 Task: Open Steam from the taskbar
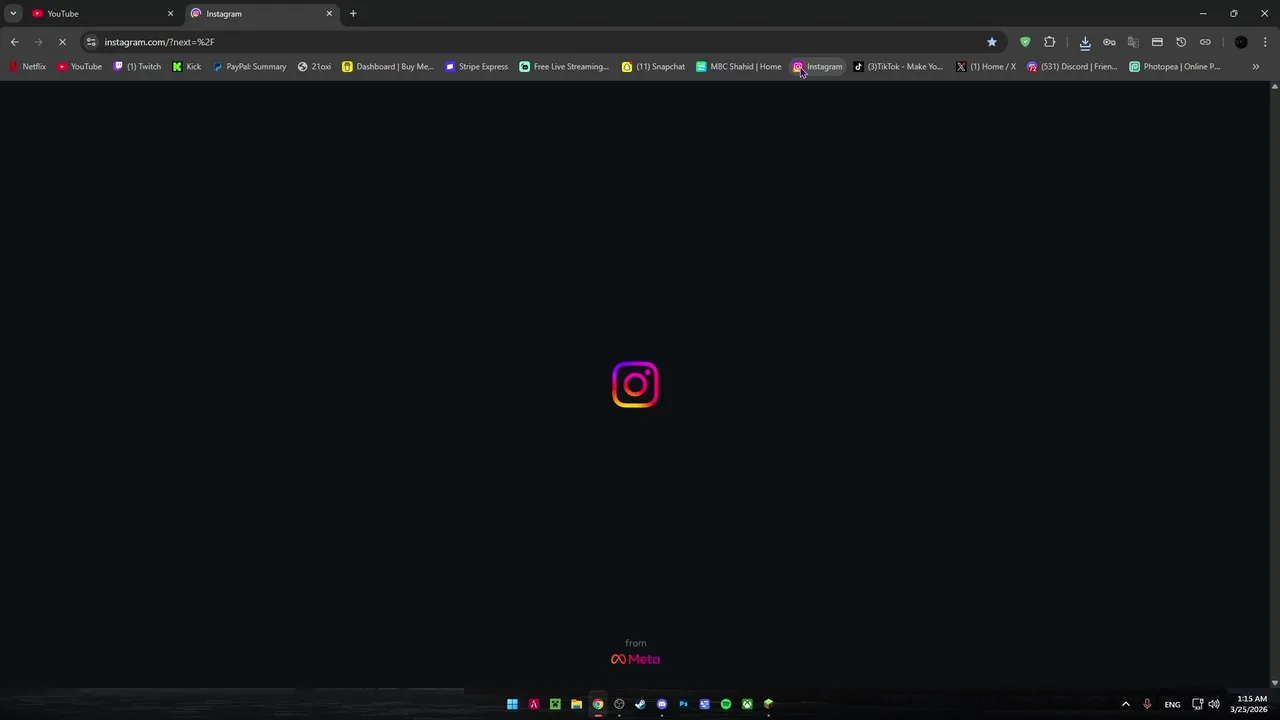pos(640,704)
